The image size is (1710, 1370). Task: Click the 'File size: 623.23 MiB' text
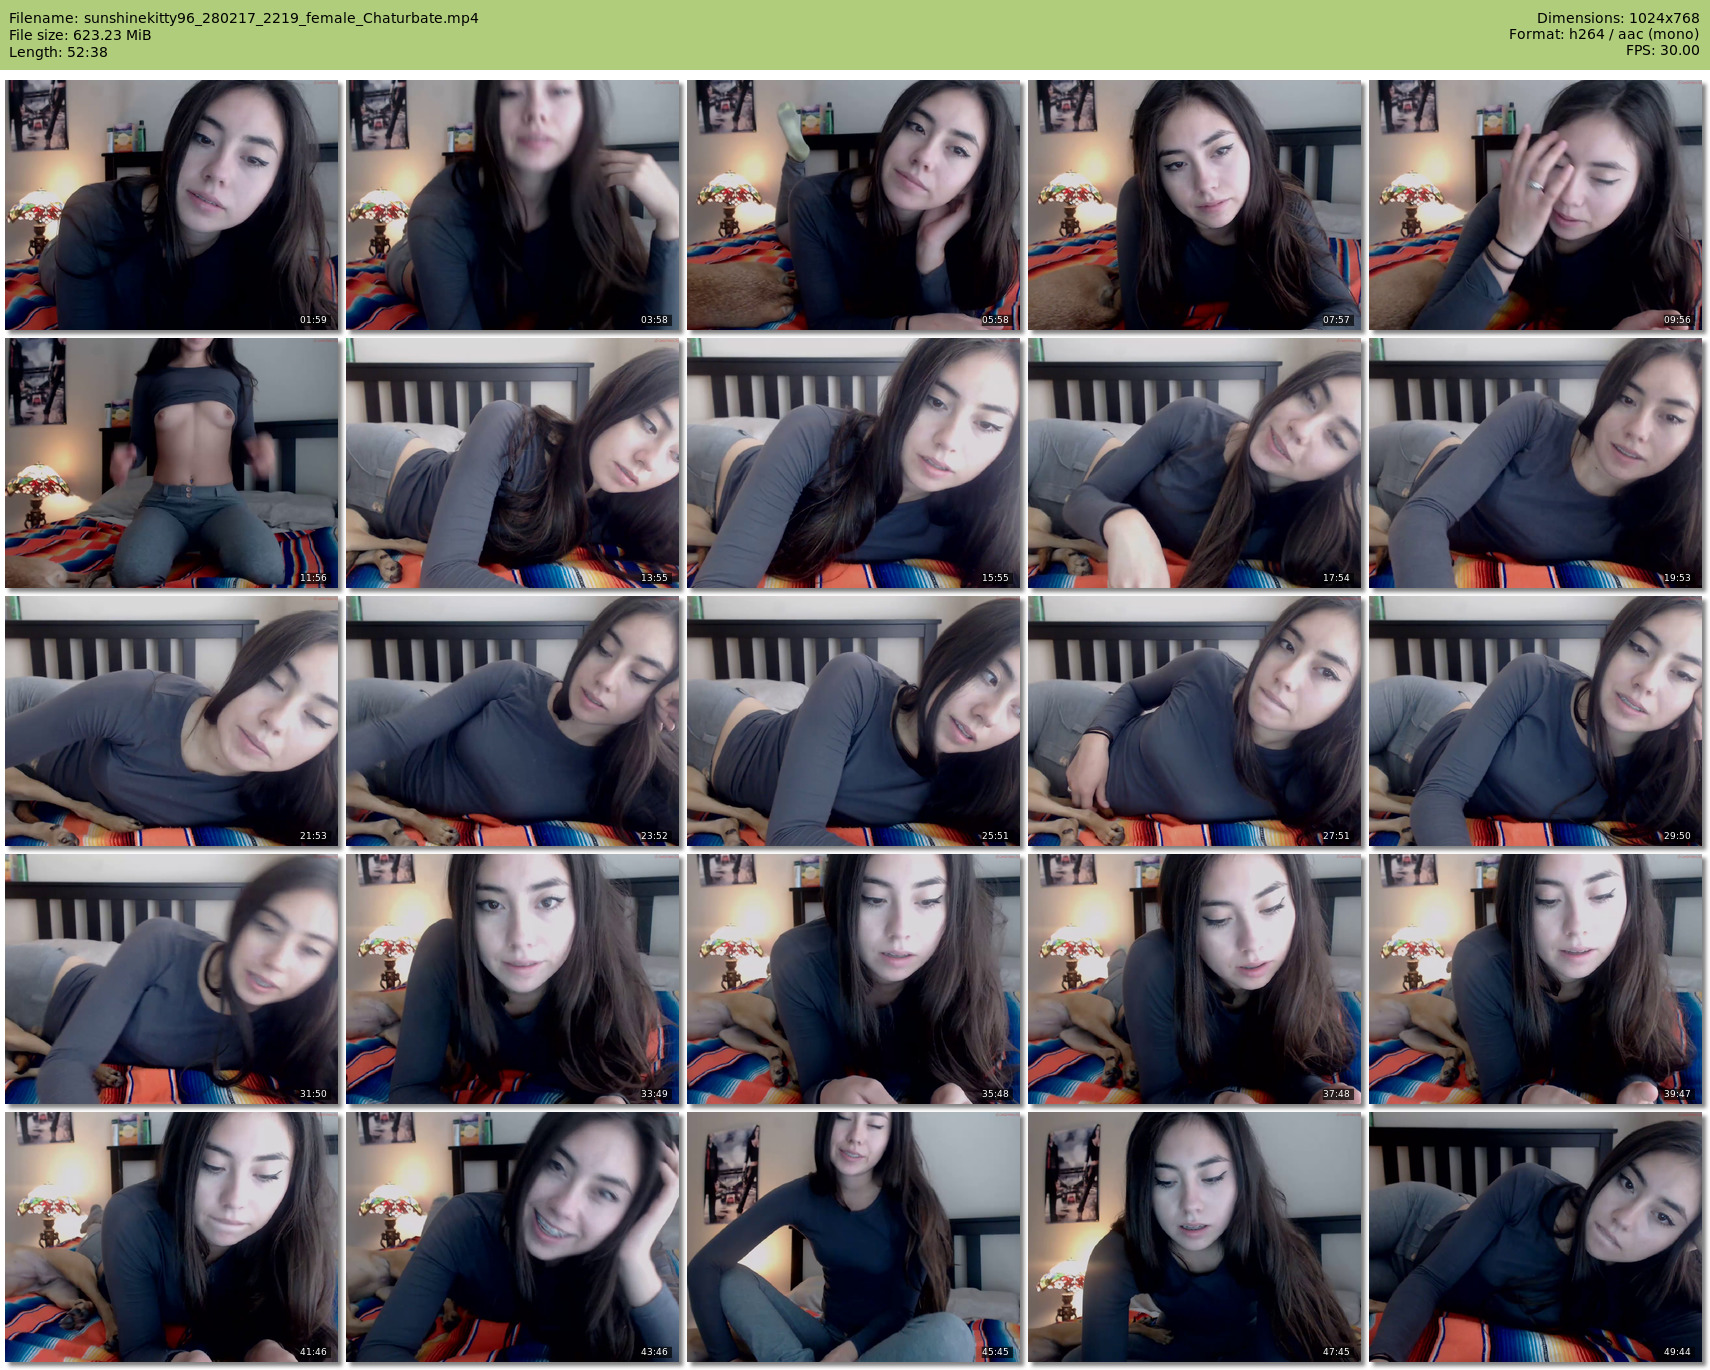click(80, 35)
